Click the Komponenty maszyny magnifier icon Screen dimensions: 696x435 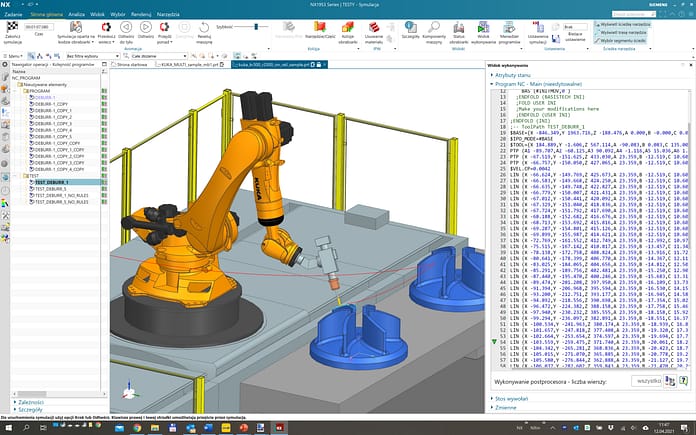click(x=434, y=28)
